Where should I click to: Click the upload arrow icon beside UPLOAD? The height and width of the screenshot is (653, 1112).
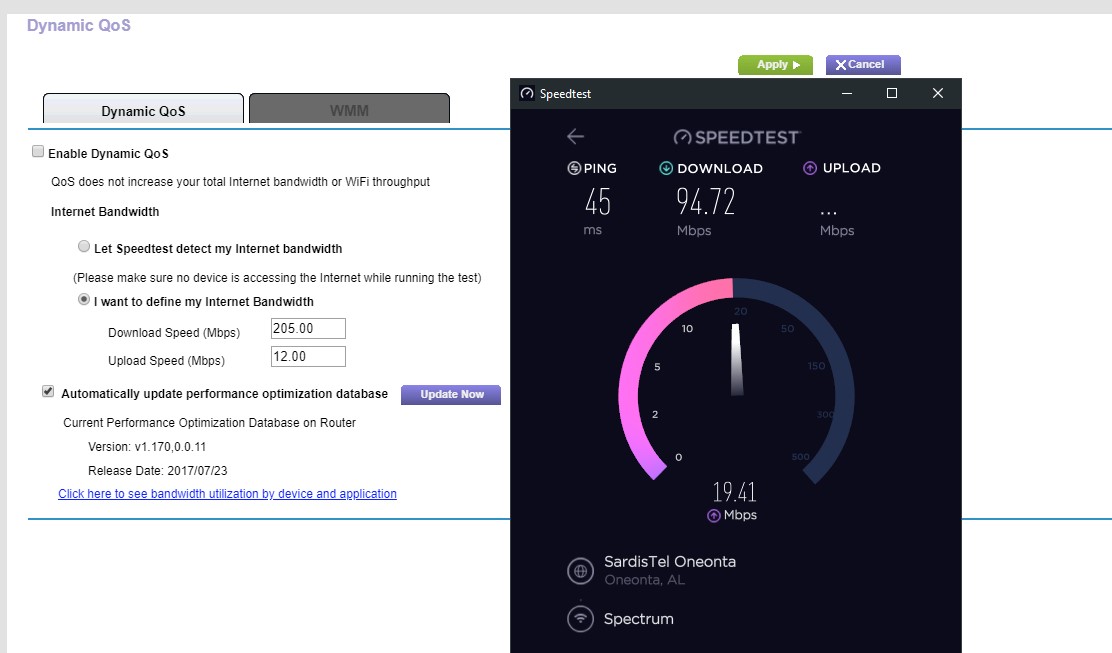coord(809,168)
